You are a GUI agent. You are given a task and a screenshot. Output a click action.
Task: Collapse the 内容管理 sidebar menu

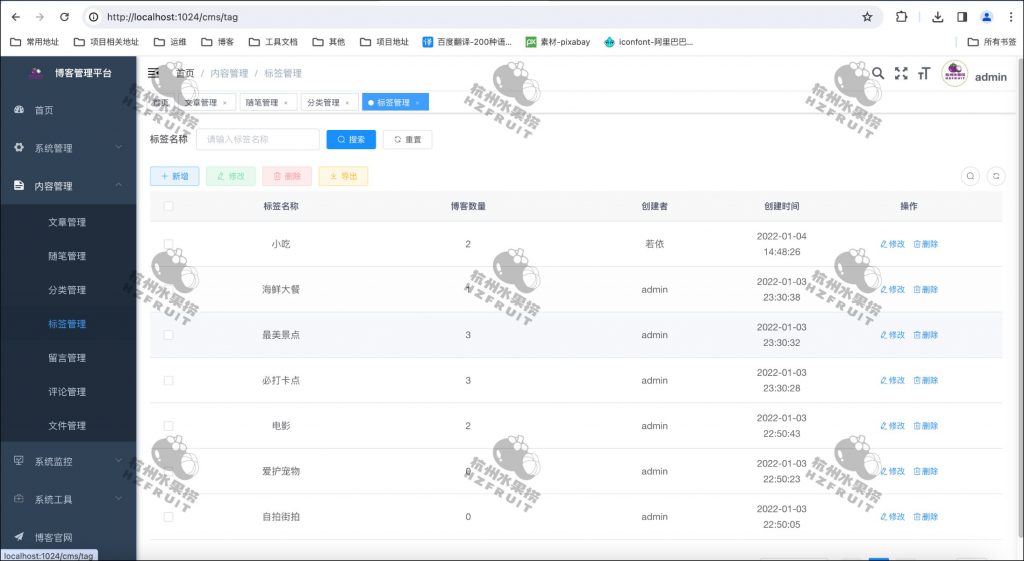(x=68, y=186)
